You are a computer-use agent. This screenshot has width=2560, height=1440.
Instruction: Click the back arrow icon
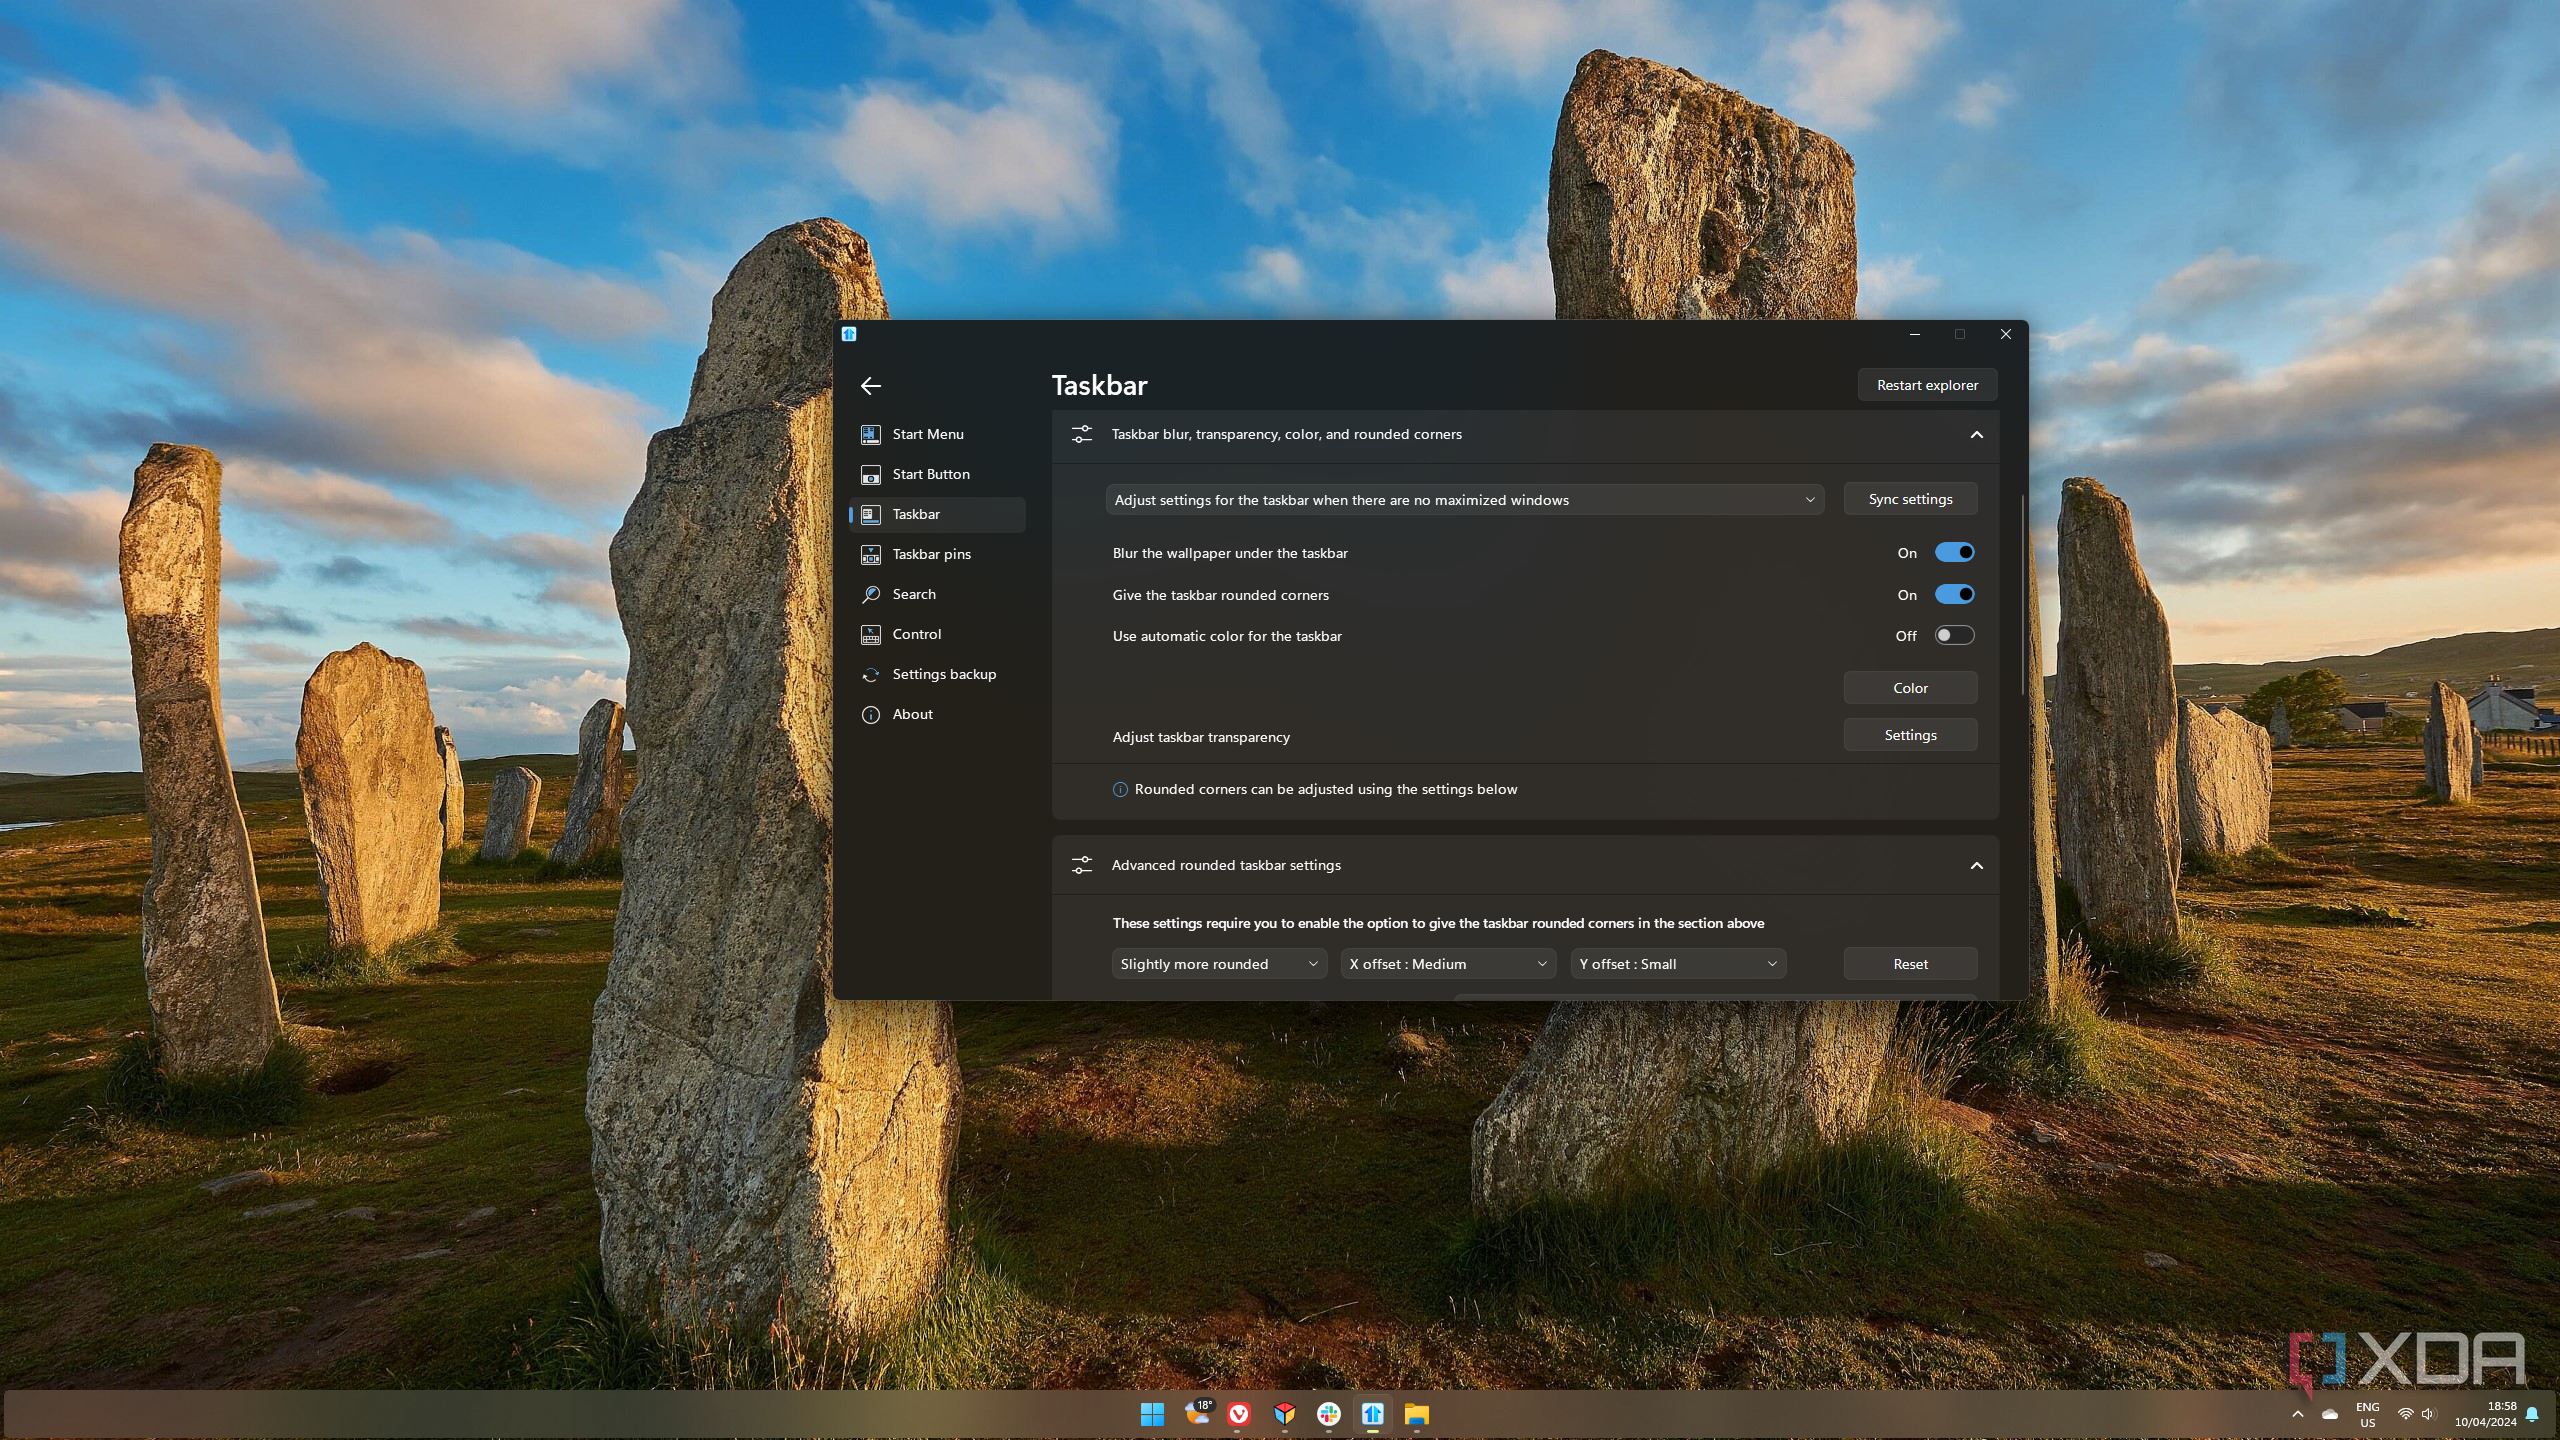click(870, 386)
